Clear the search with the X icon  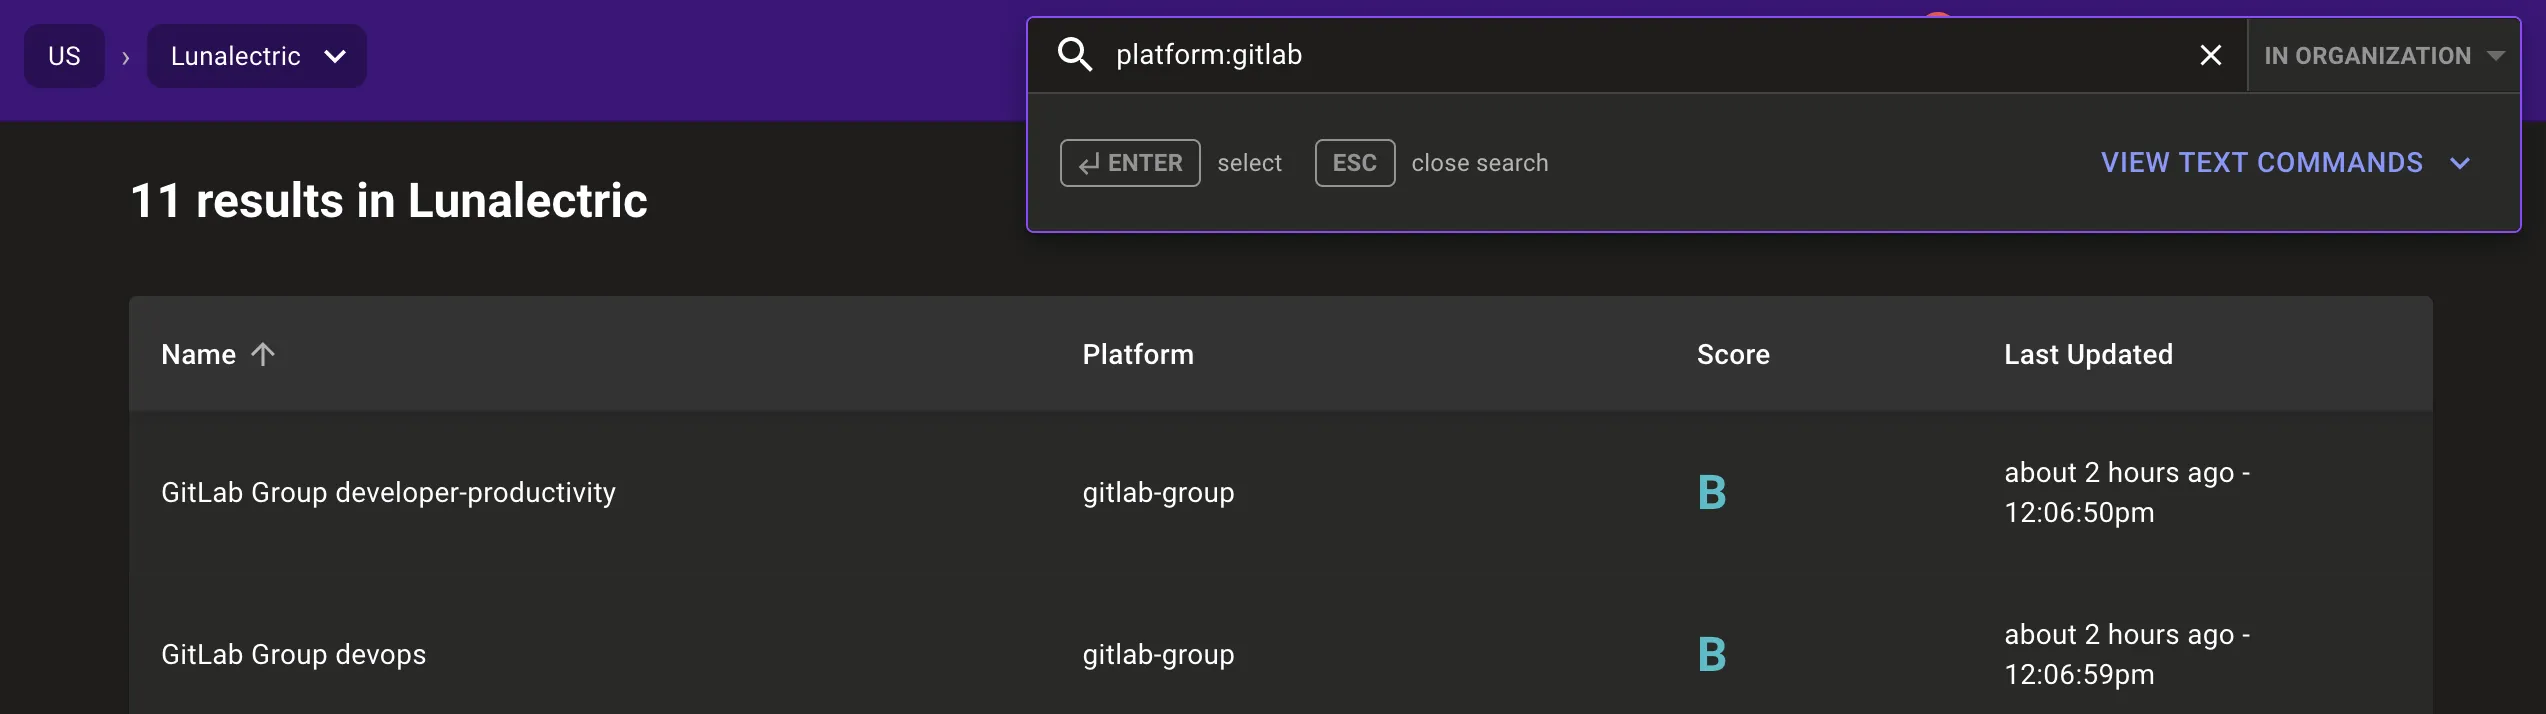tap(2209, 55)
